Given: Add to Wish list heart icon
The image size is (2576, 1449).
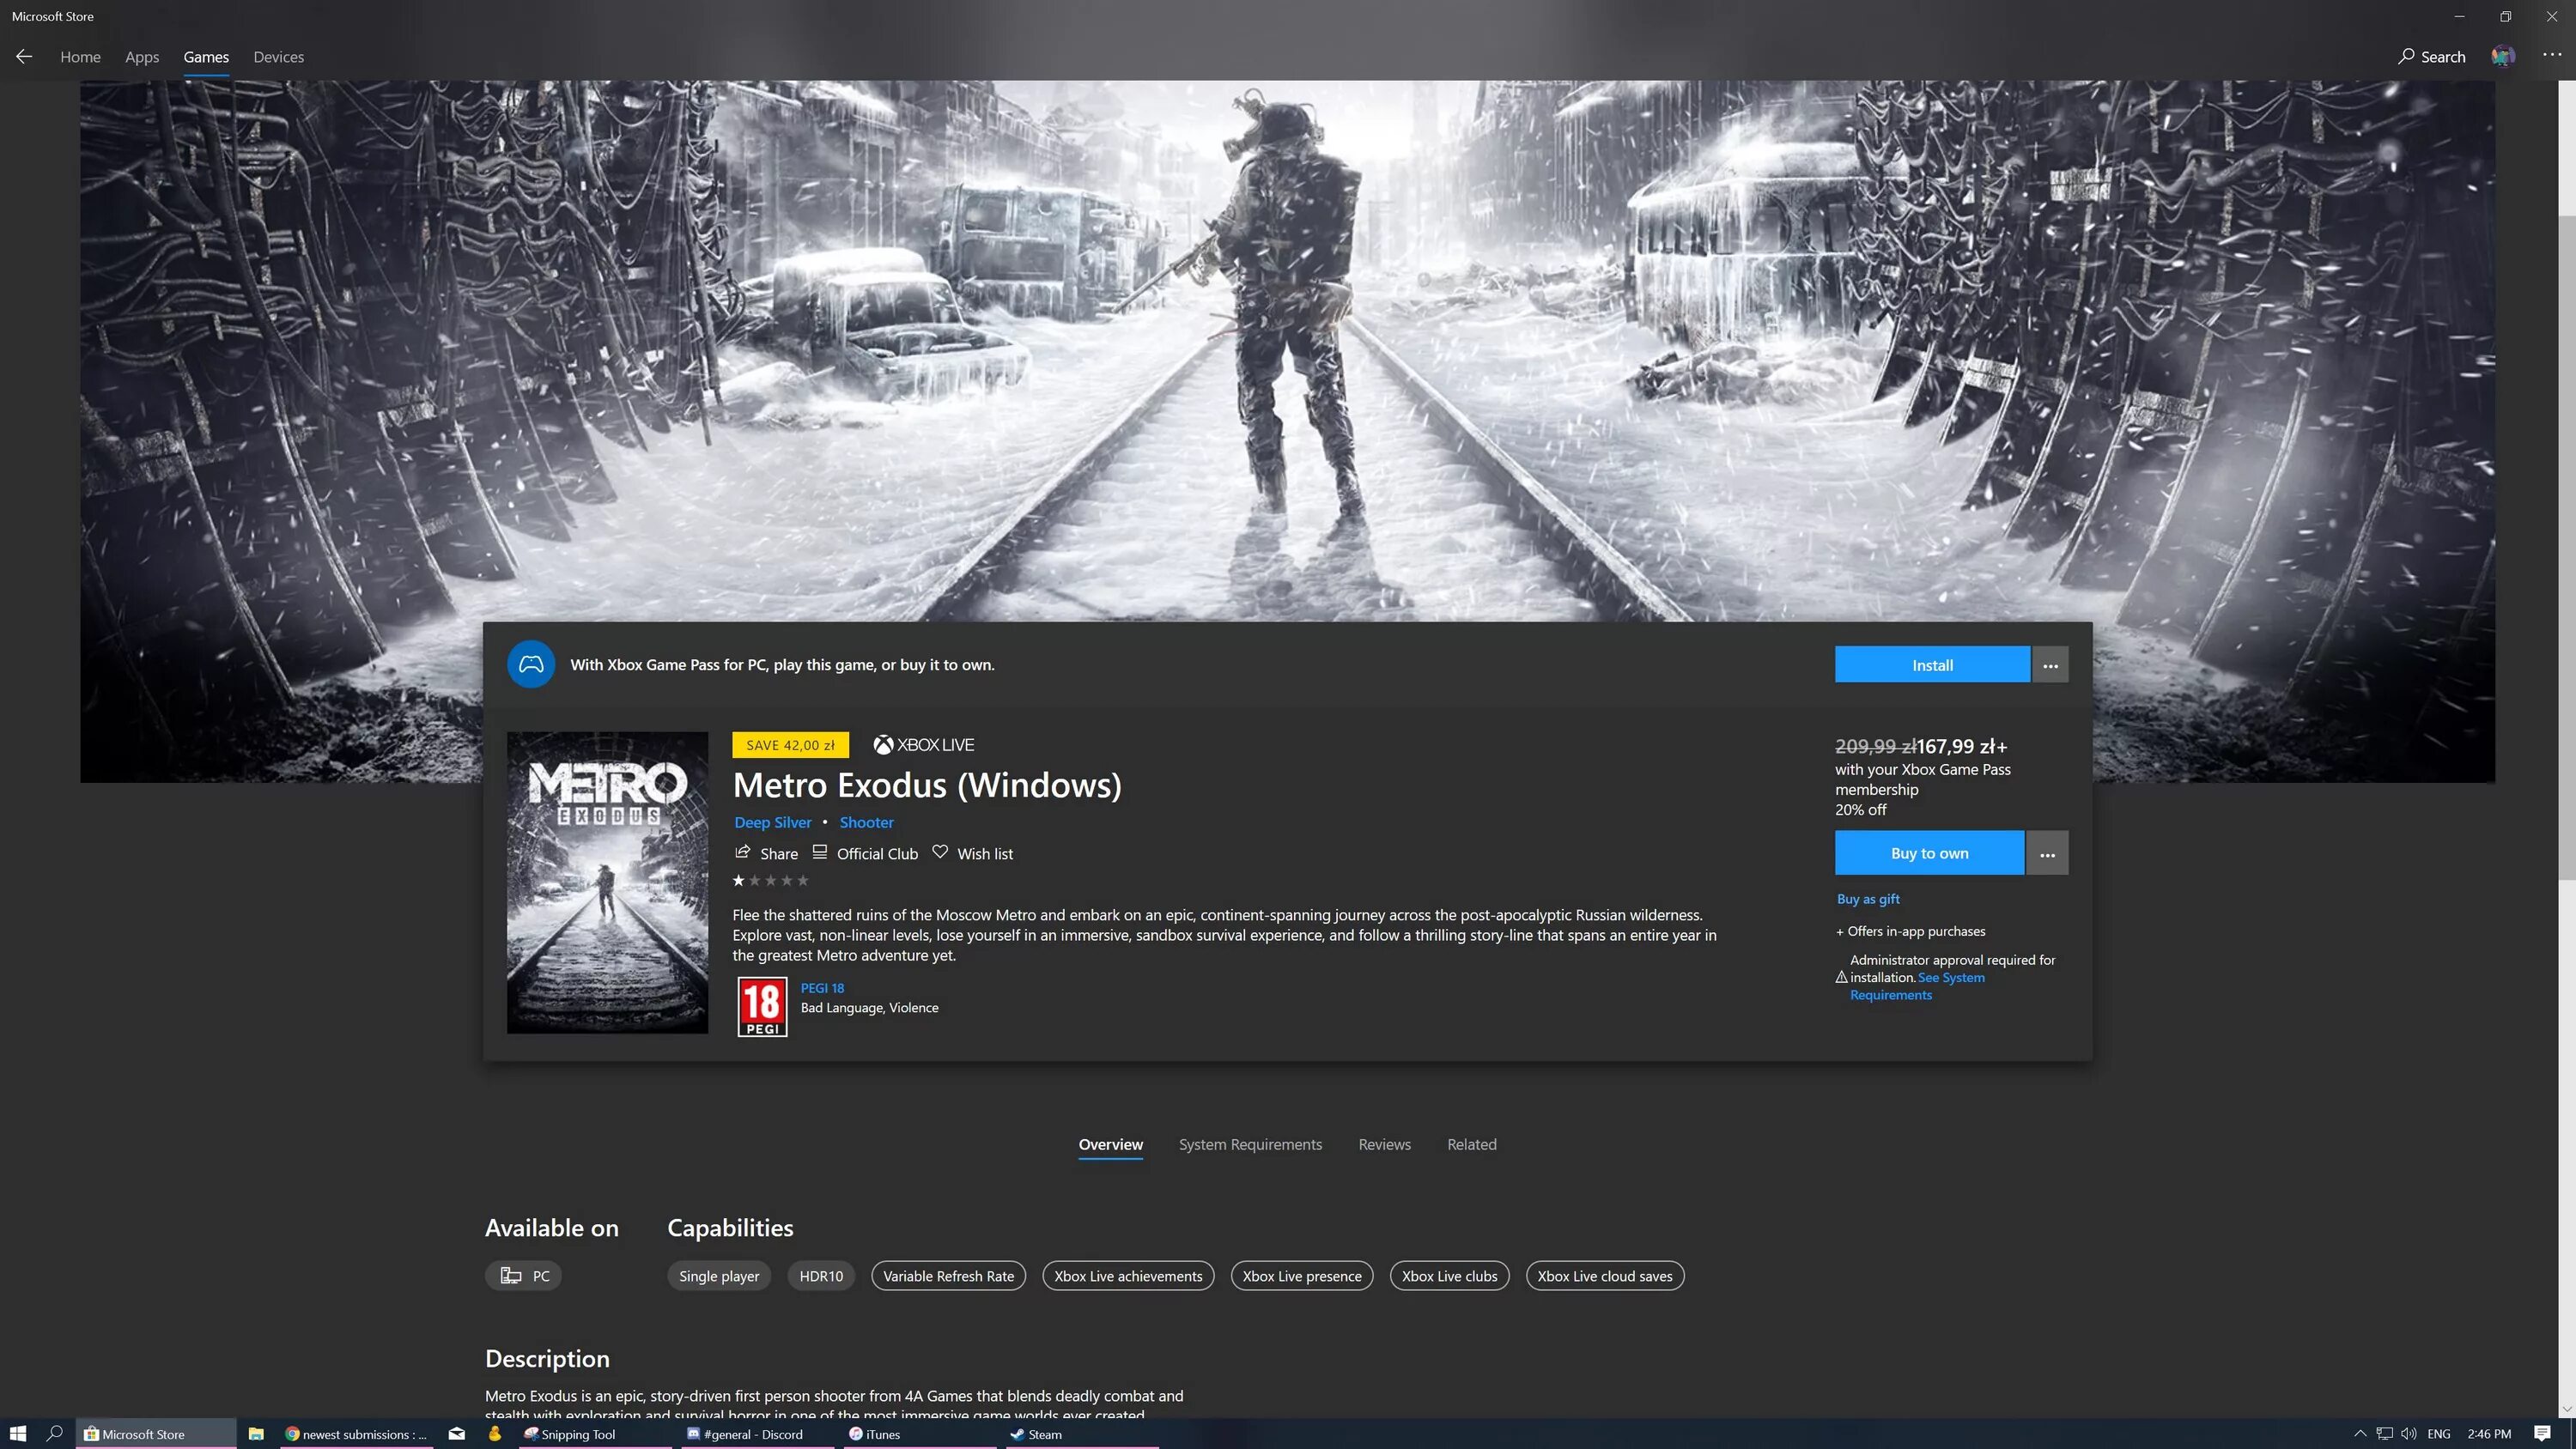Looking at the screenshot, I should click(940, 852).
